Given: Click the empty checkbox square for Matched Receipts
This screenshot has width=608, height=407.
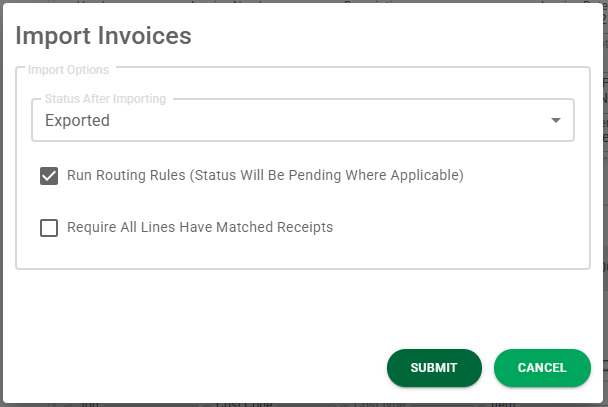Looking at the screenshot, I should click(49, 228).
